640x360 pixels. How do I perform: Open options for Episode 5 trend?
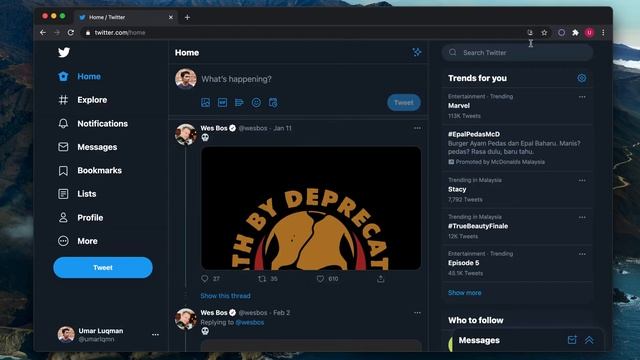[582, 254]
